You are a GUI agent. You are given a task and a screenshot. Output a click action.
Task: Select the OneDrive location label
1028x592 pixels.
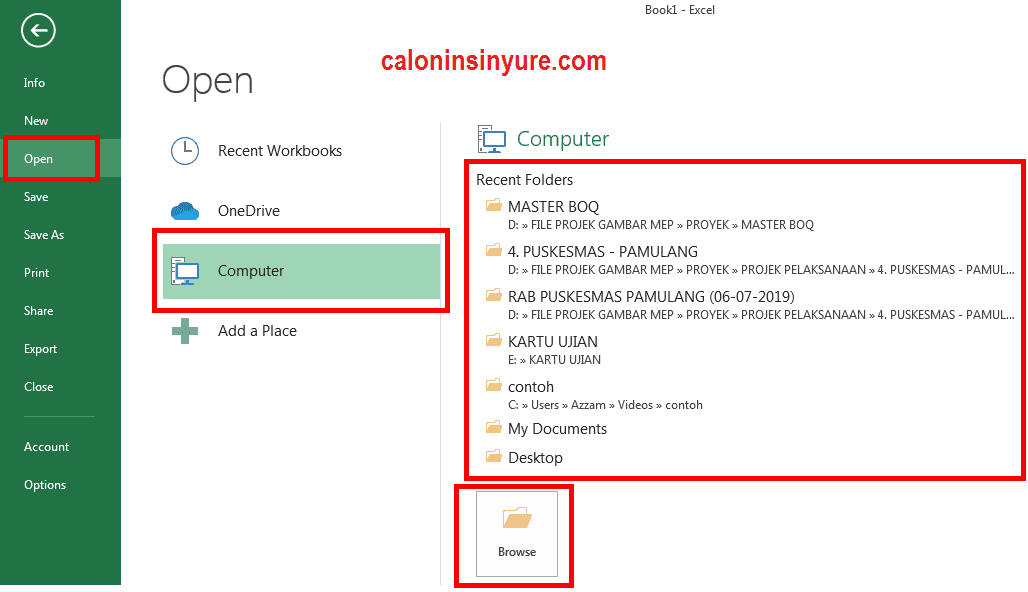(x=248, y=210)
